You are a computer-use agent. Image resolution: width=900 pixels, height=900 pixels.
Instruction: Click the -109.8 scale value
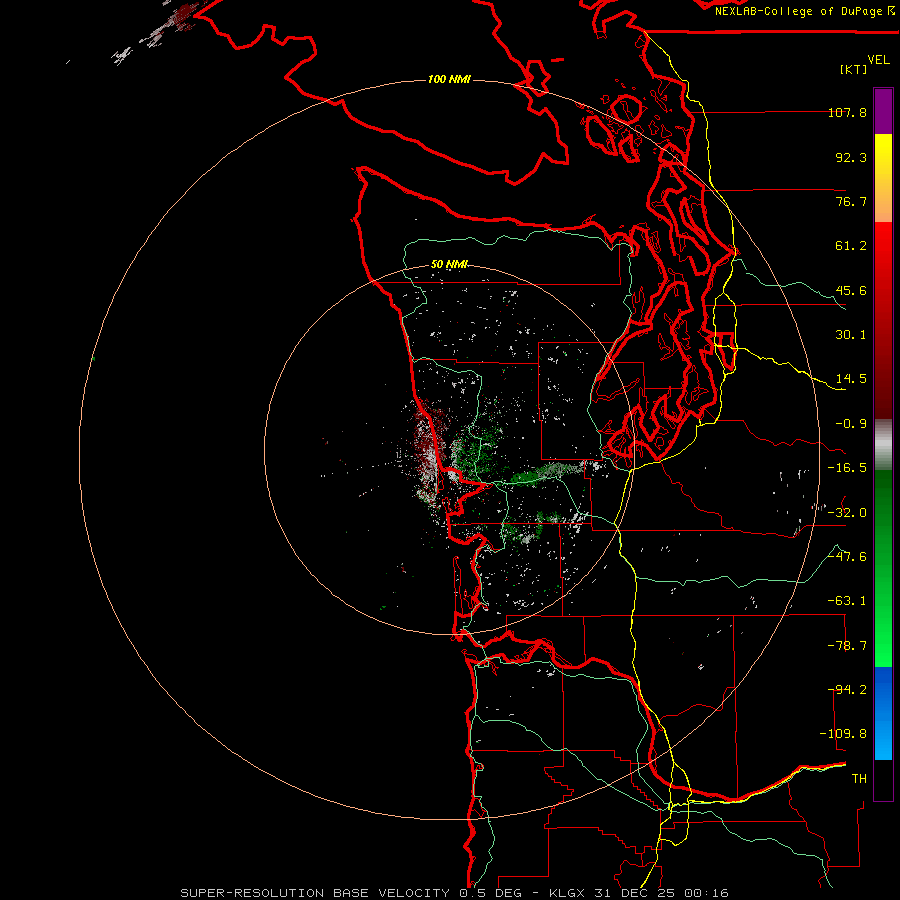click(x=844, y=734)
